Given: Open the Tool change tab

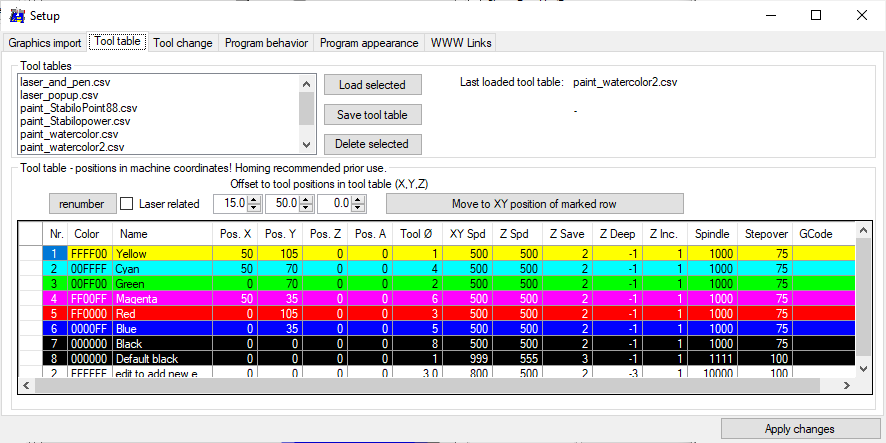Looking at the screenshot, I should (x=183, y=43).
